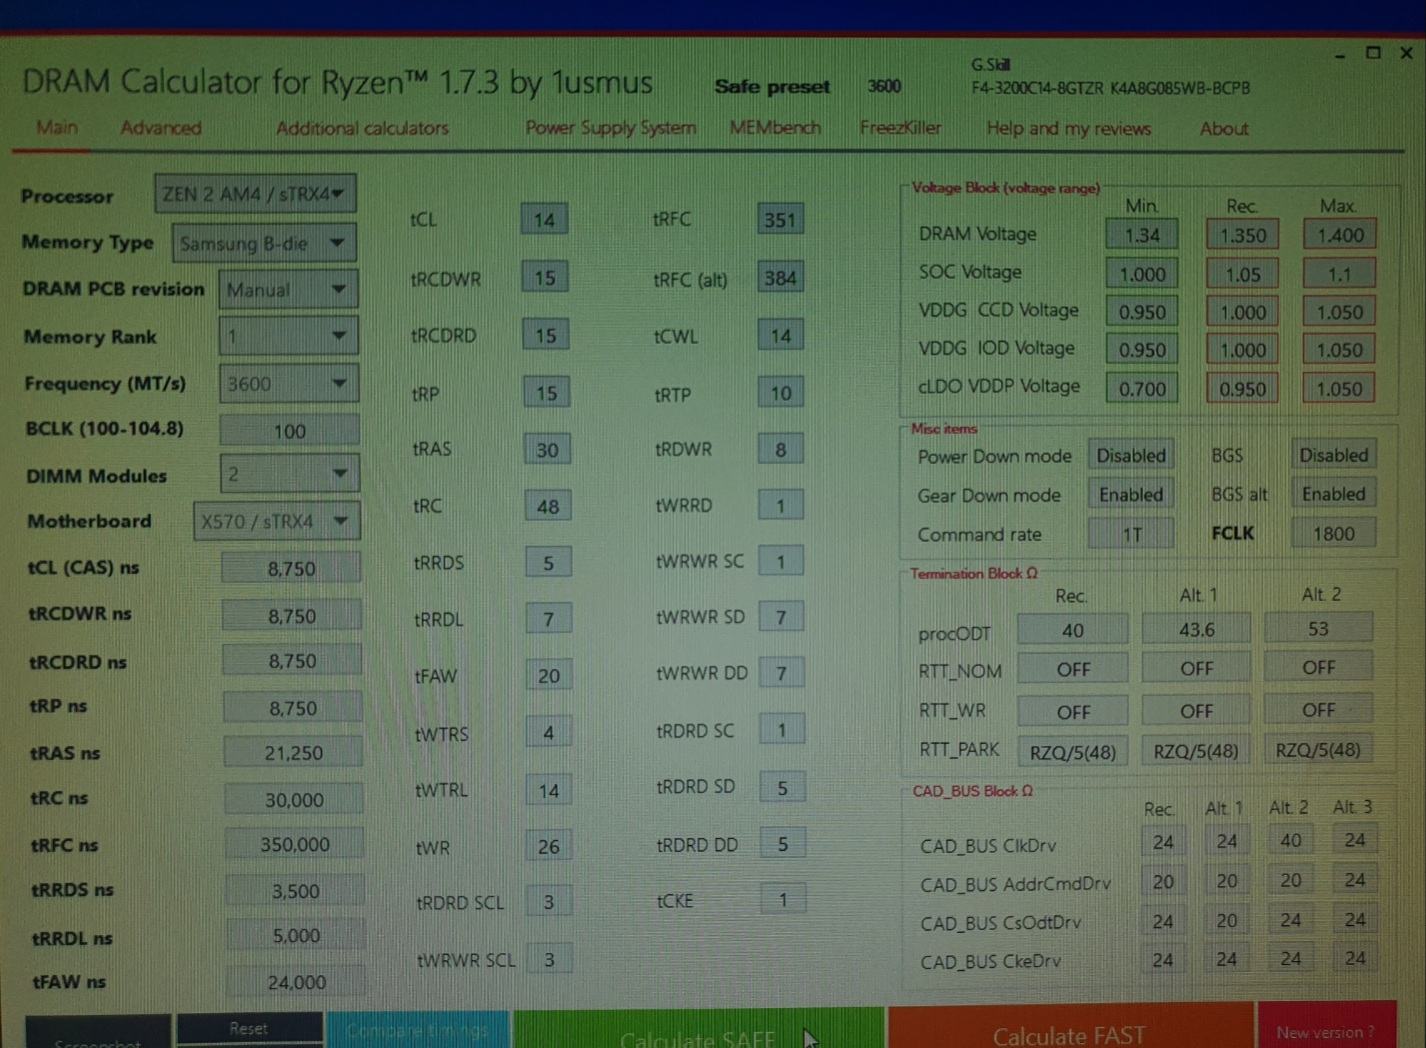The width and height of the screenshot is (1426, 1048).
Task: Minimize the DRAM Calculator window
Action: click(1340, 56)
